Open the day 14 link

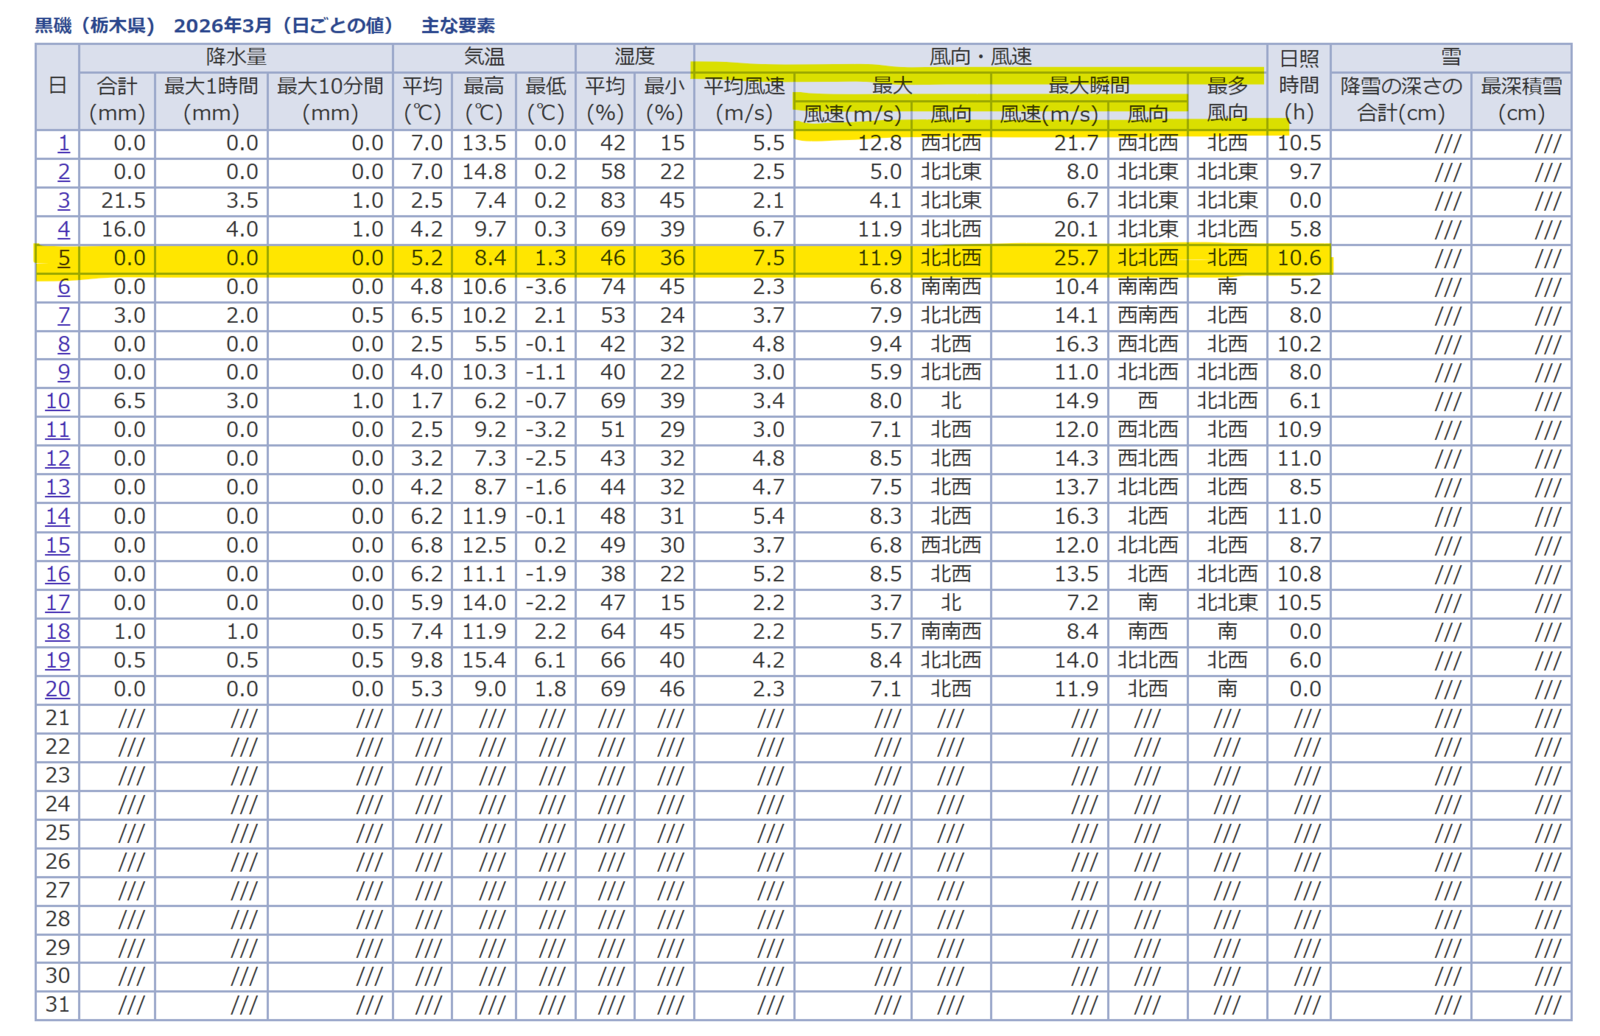58,517
